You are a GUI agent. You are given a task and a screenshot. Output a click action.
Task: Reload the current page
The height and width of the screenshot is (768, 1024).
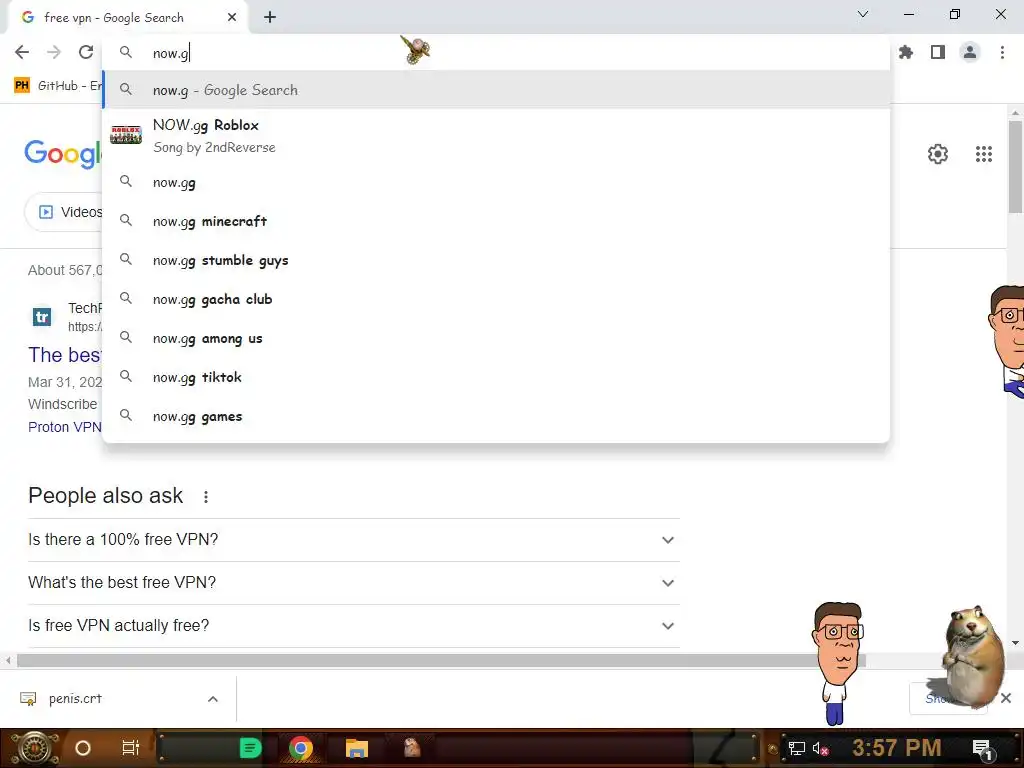click(x=86, y=52)
